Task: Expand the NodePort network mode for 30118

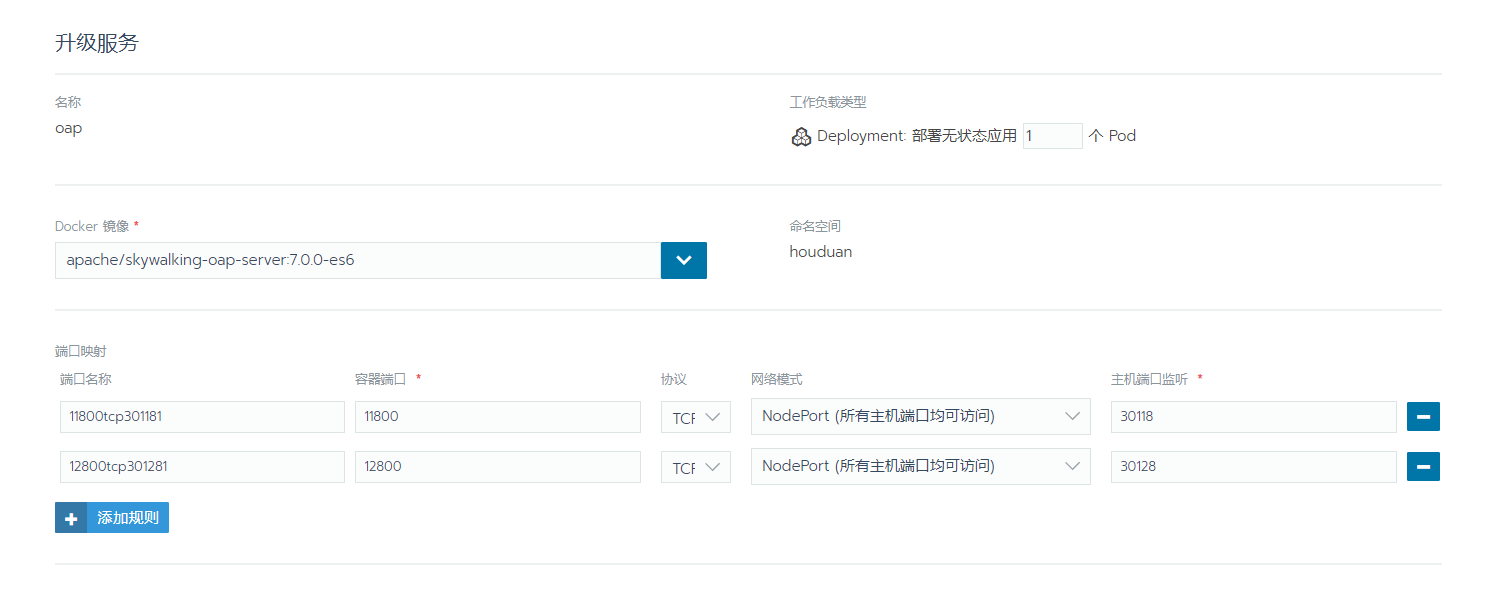Action: tap(921, 416)
